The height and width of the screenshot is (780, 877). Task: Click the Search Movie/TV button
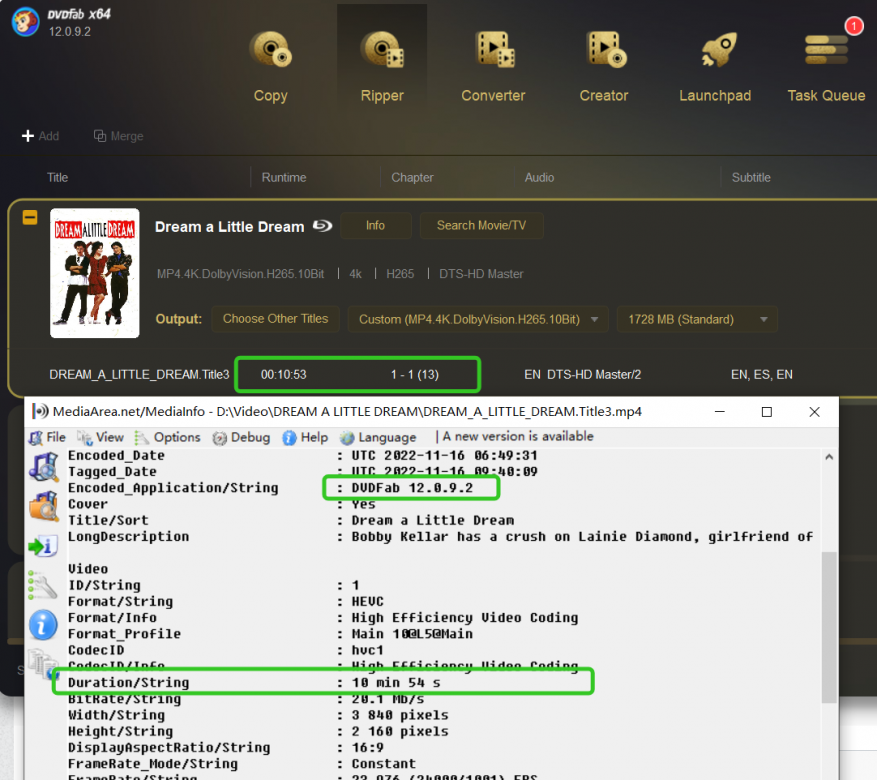(x=481, y=225)
